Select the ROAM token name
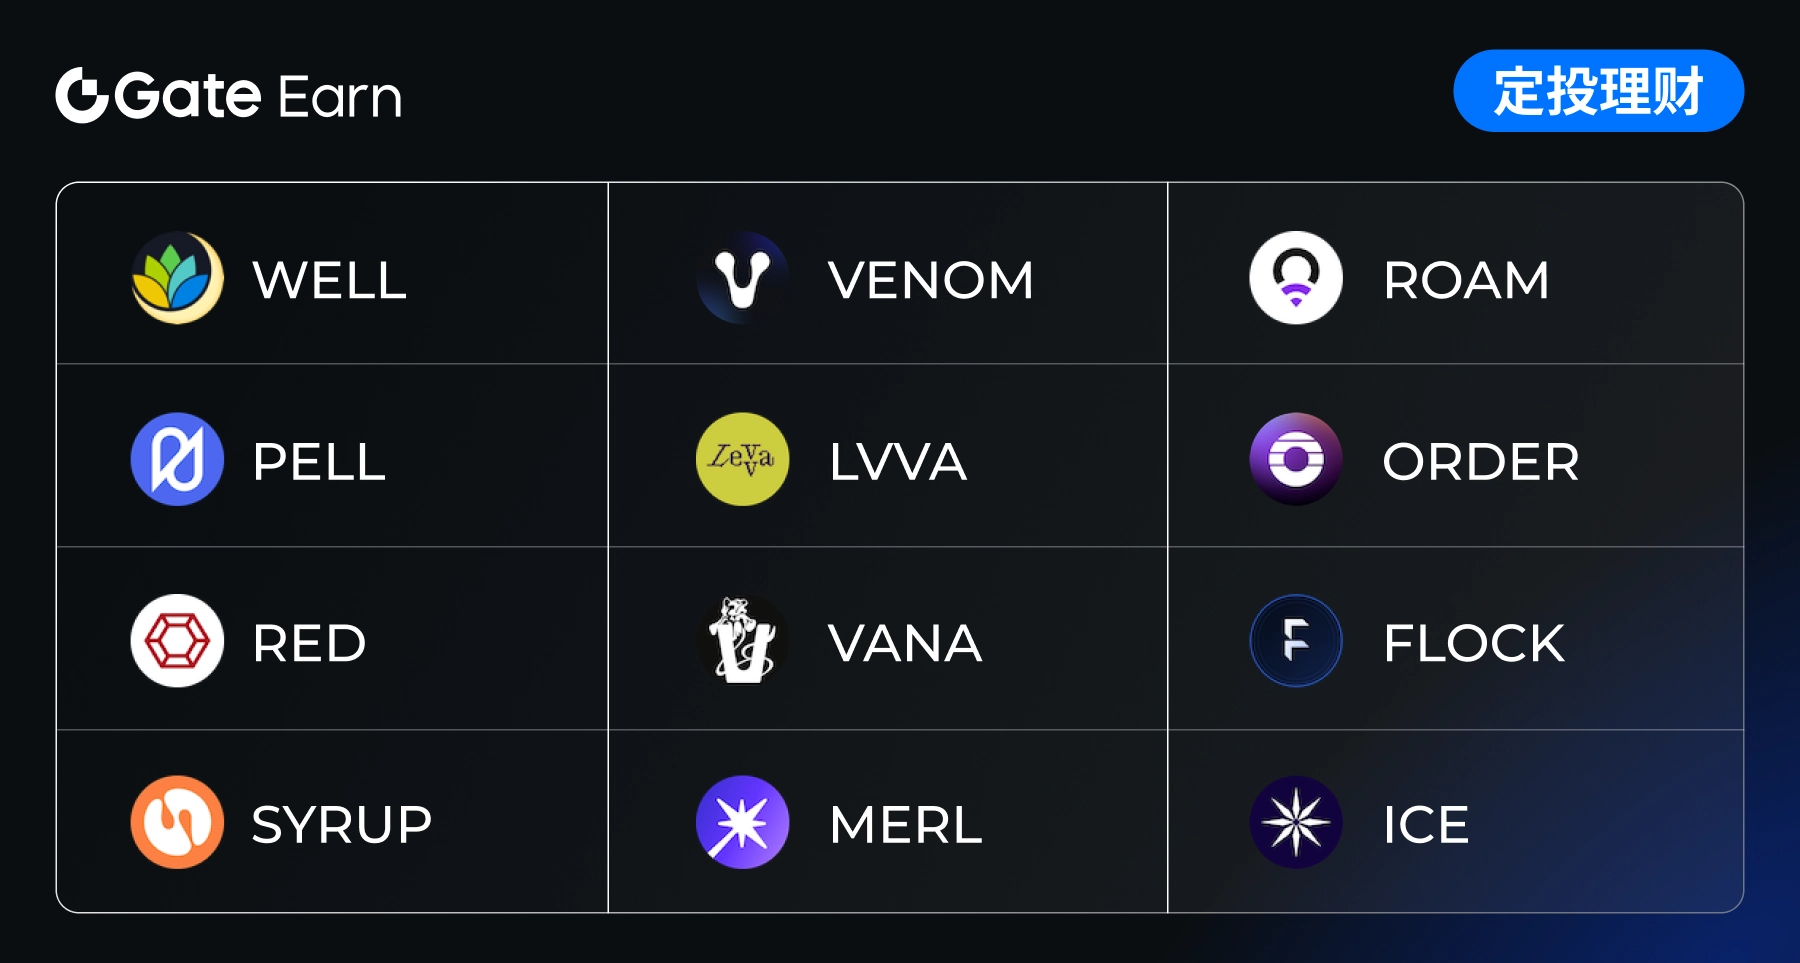1800x963 pixels. 1466,280
